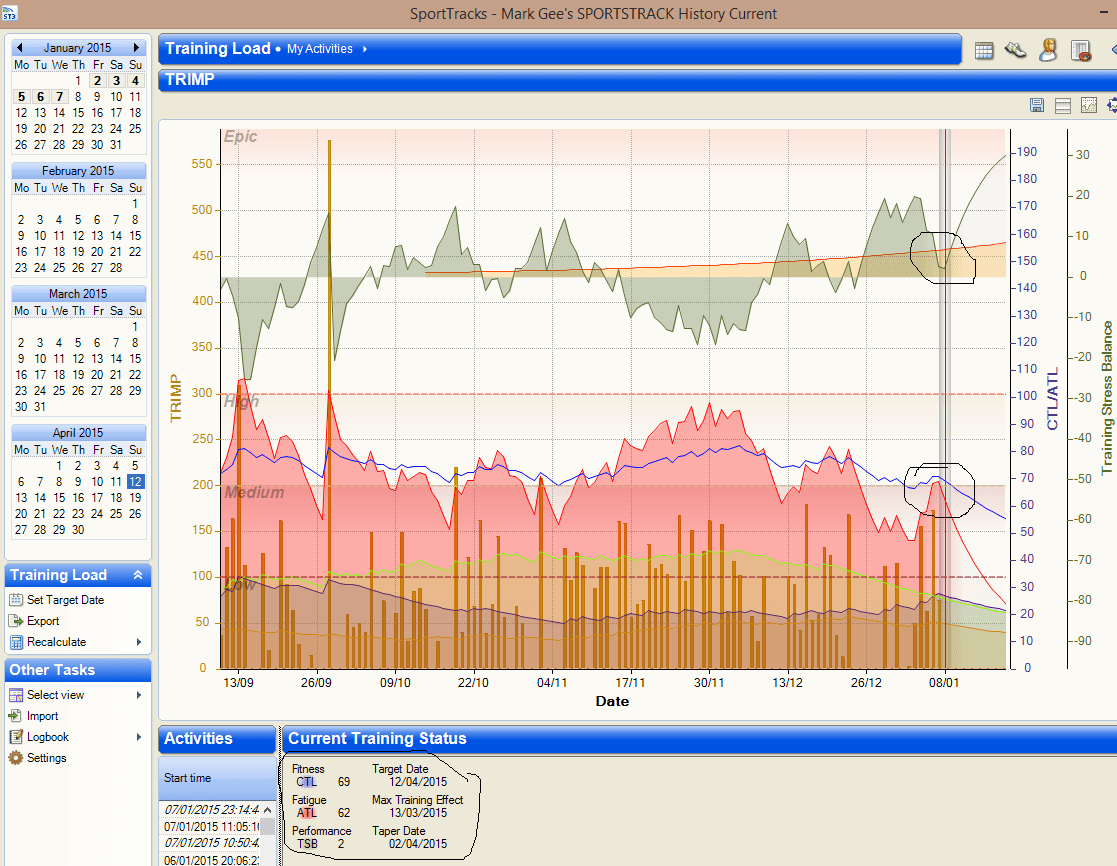
Task: Collapse the Training Load task panel
Action: click(138, 575)
